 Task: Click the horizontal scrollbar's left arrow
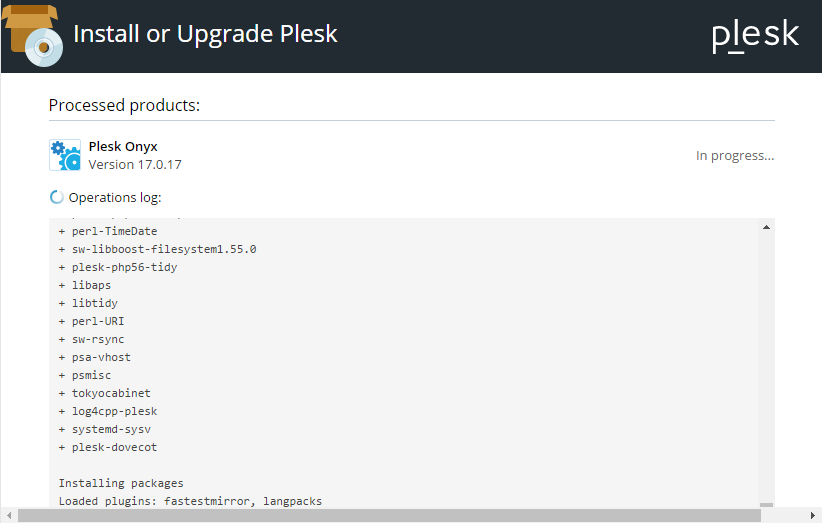tap(8, 515)
